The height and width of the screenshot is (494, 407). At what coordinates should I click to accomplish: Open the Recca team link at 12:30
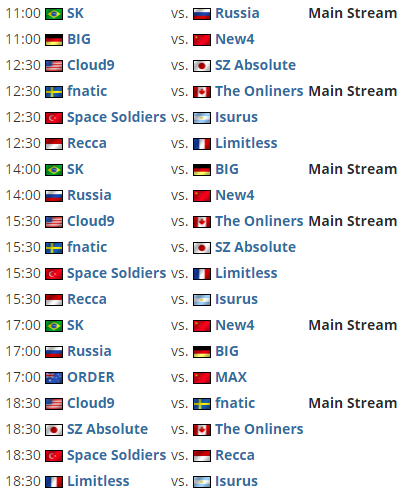pos(87,143)
